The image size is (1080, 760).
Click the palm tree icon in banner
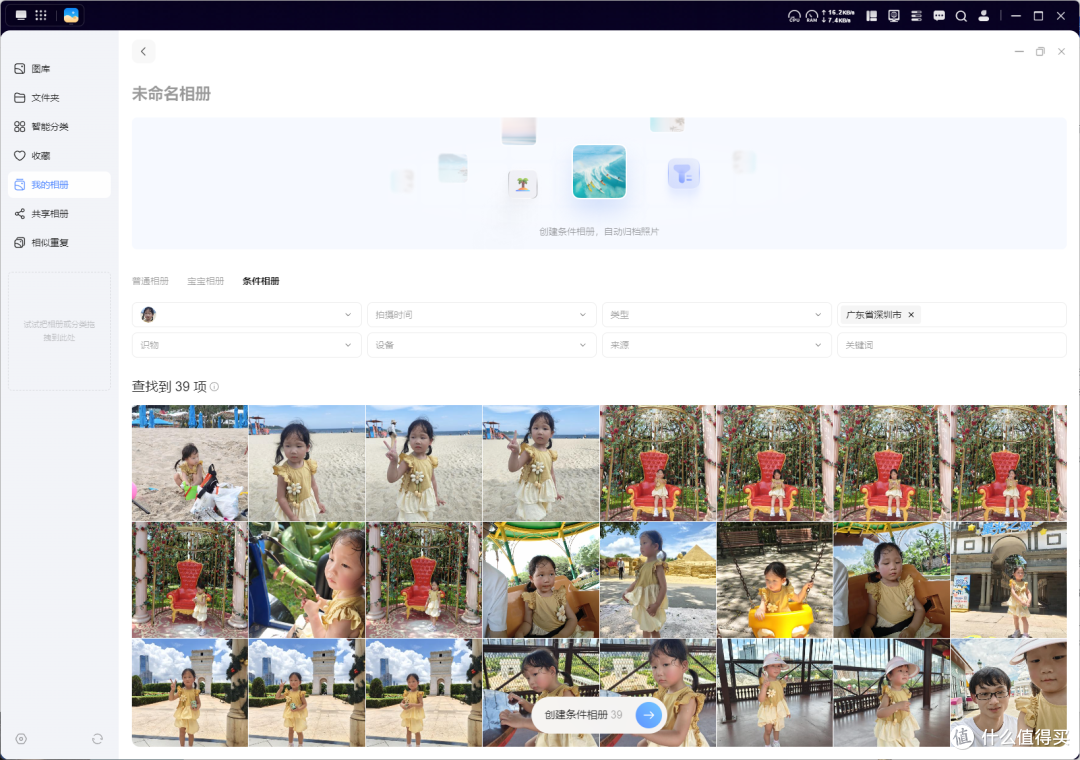tap(523, 184)
